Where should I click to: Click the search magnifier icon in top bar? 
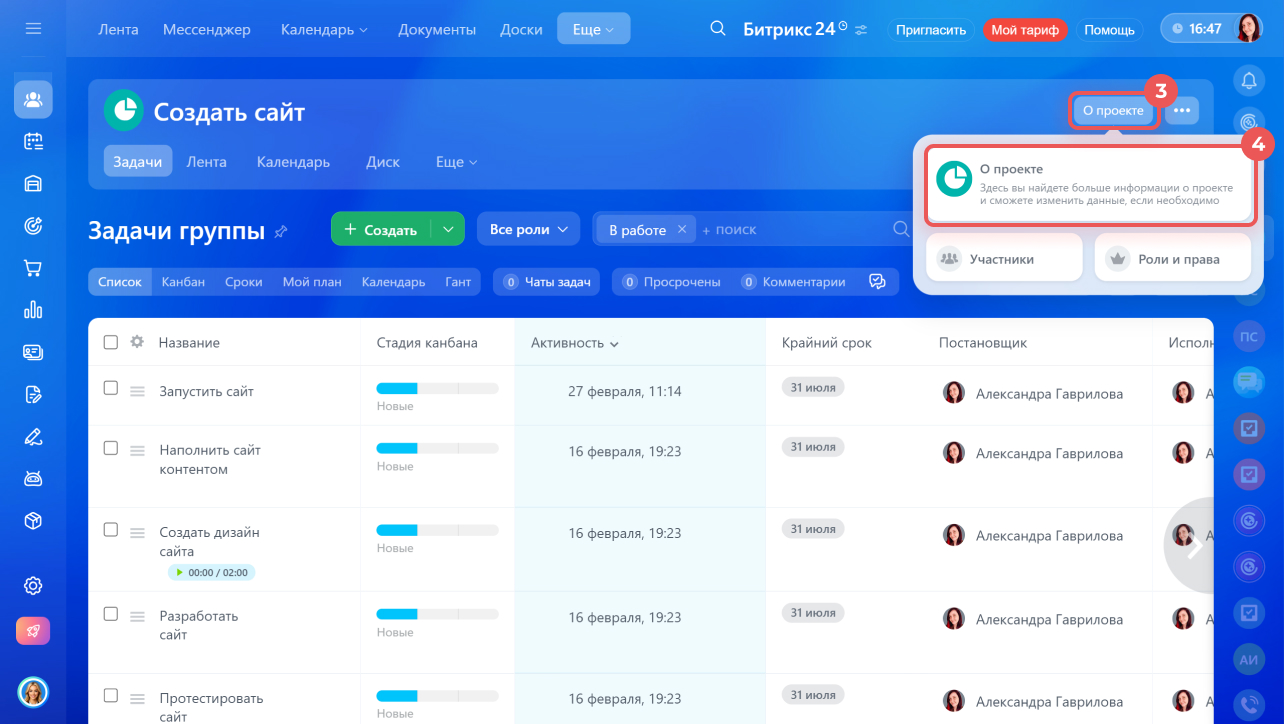(x=717, y=29)
